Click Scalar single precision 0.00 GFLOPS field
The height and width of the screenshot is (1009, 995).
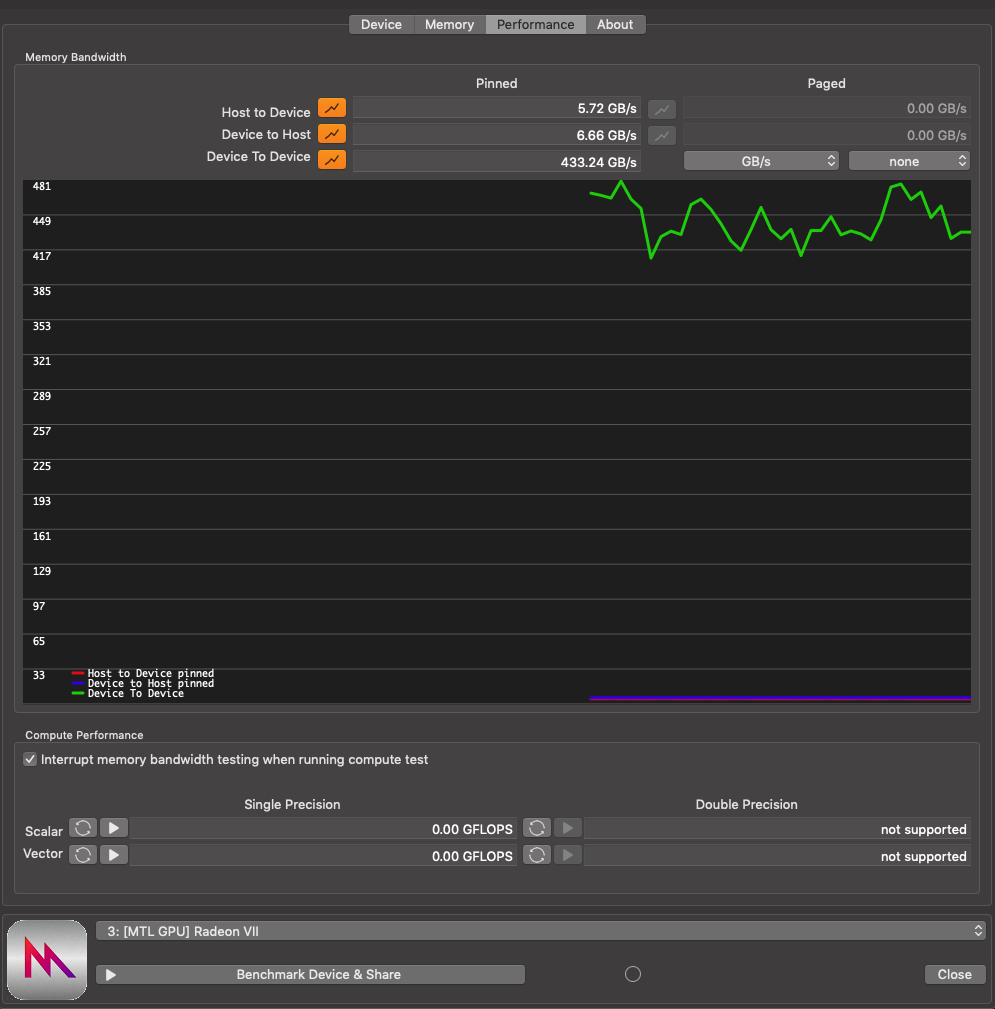(x=323, y=829)
